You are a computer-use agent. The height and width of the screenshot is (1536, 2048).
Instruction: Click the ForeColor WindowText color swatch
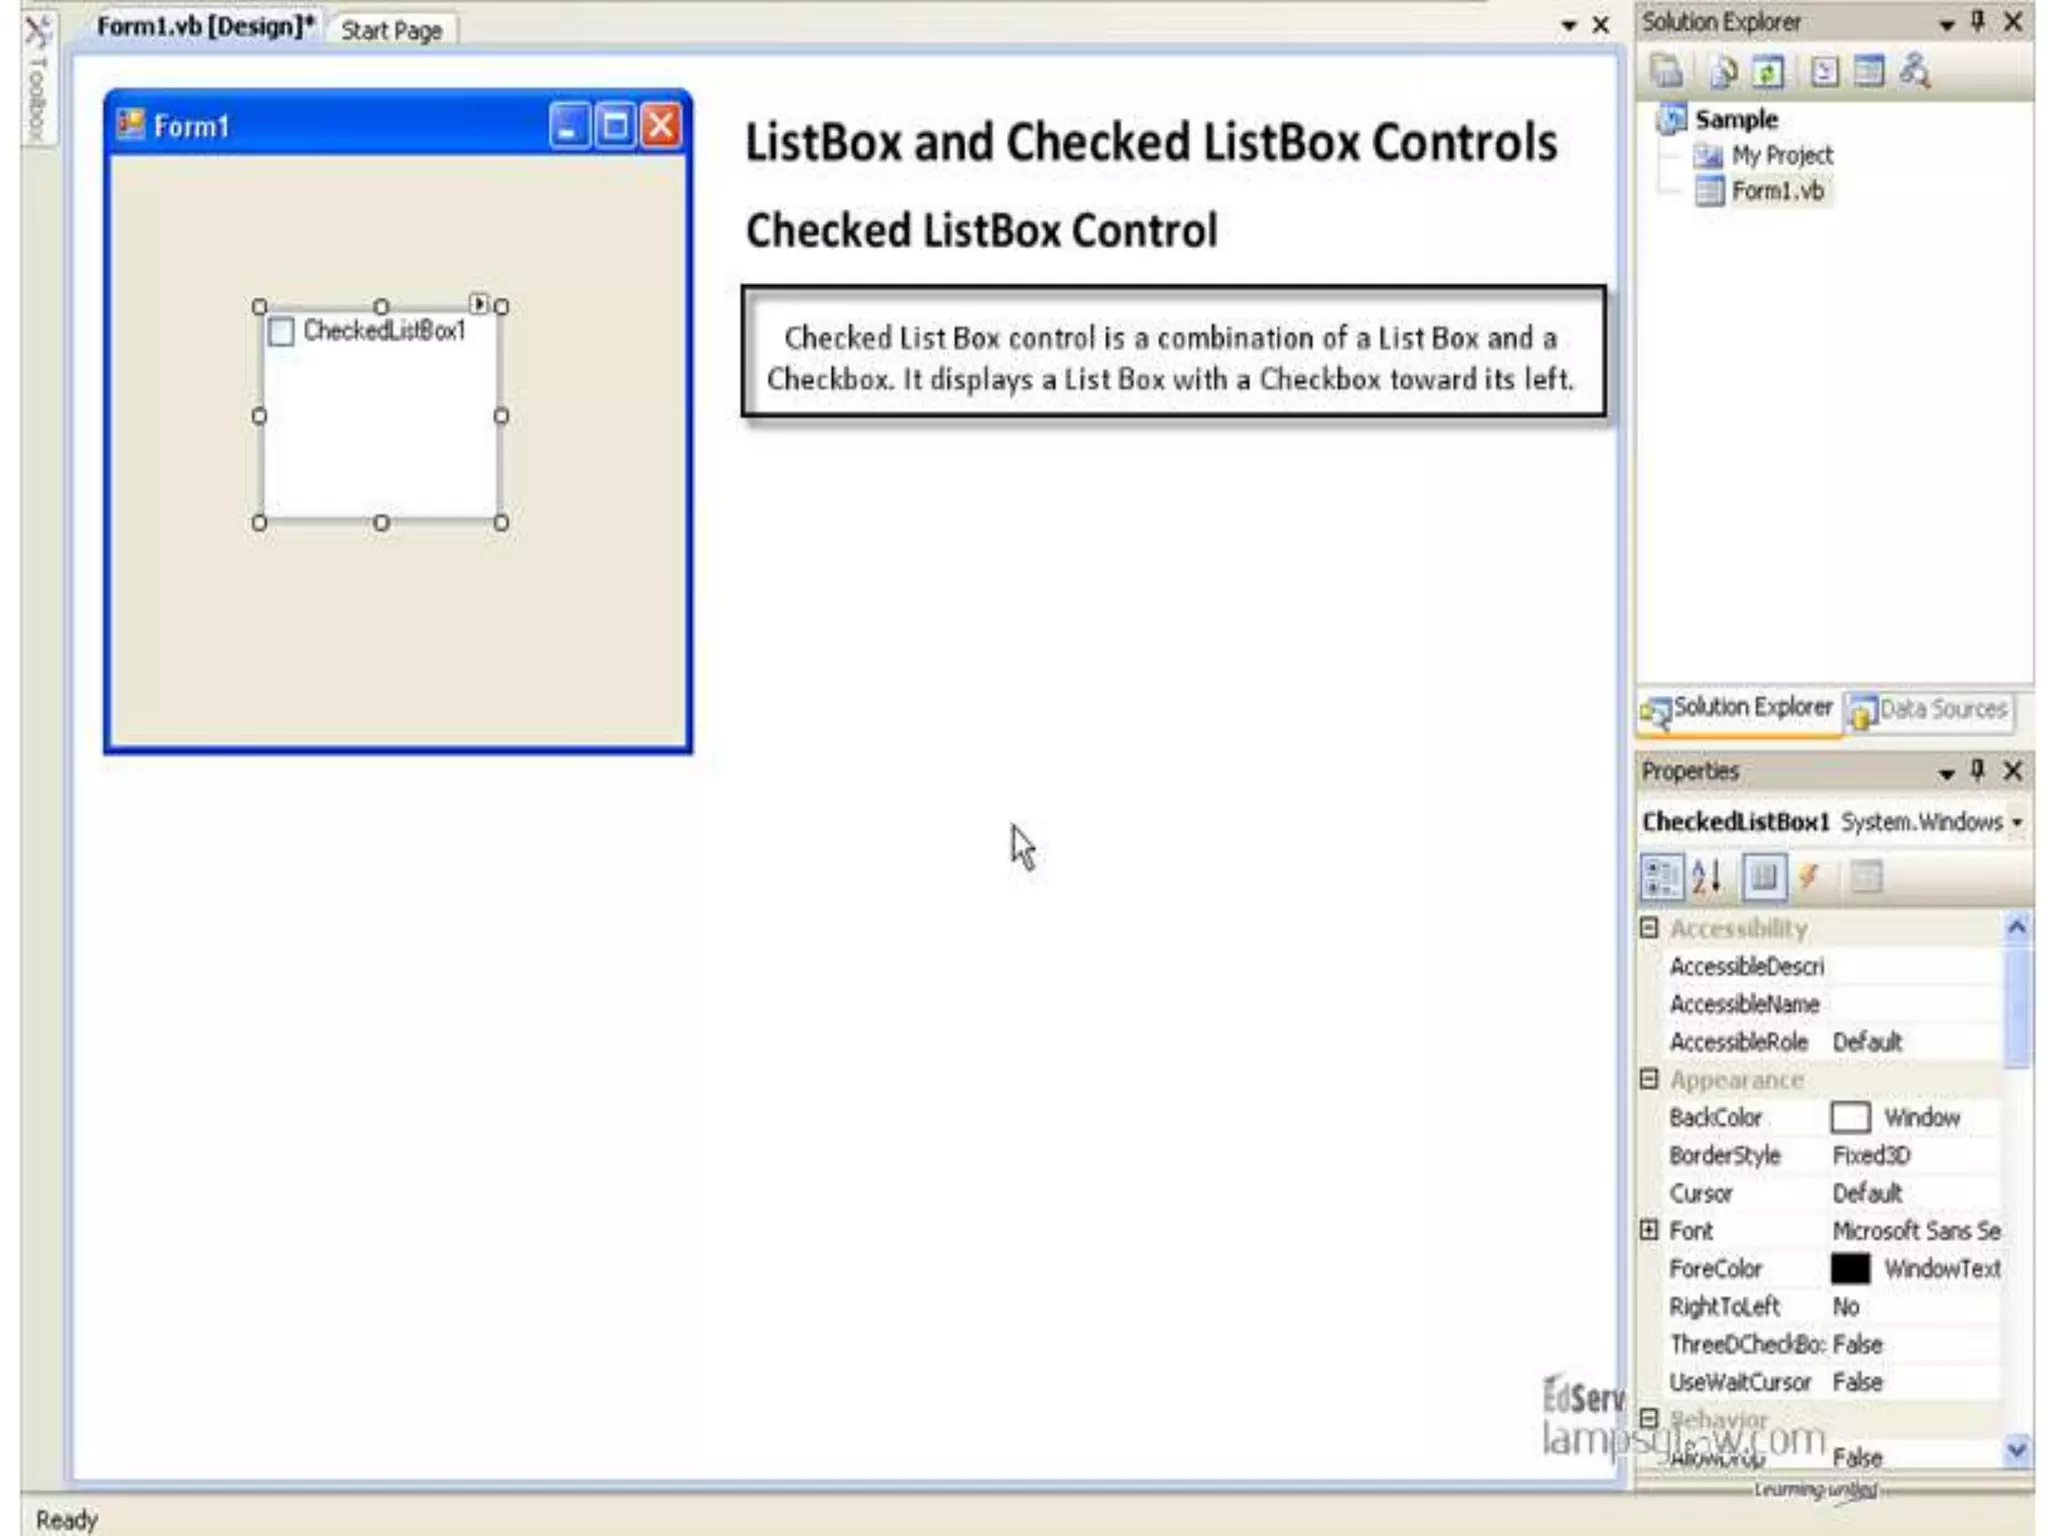[x=1850, y=1268]
